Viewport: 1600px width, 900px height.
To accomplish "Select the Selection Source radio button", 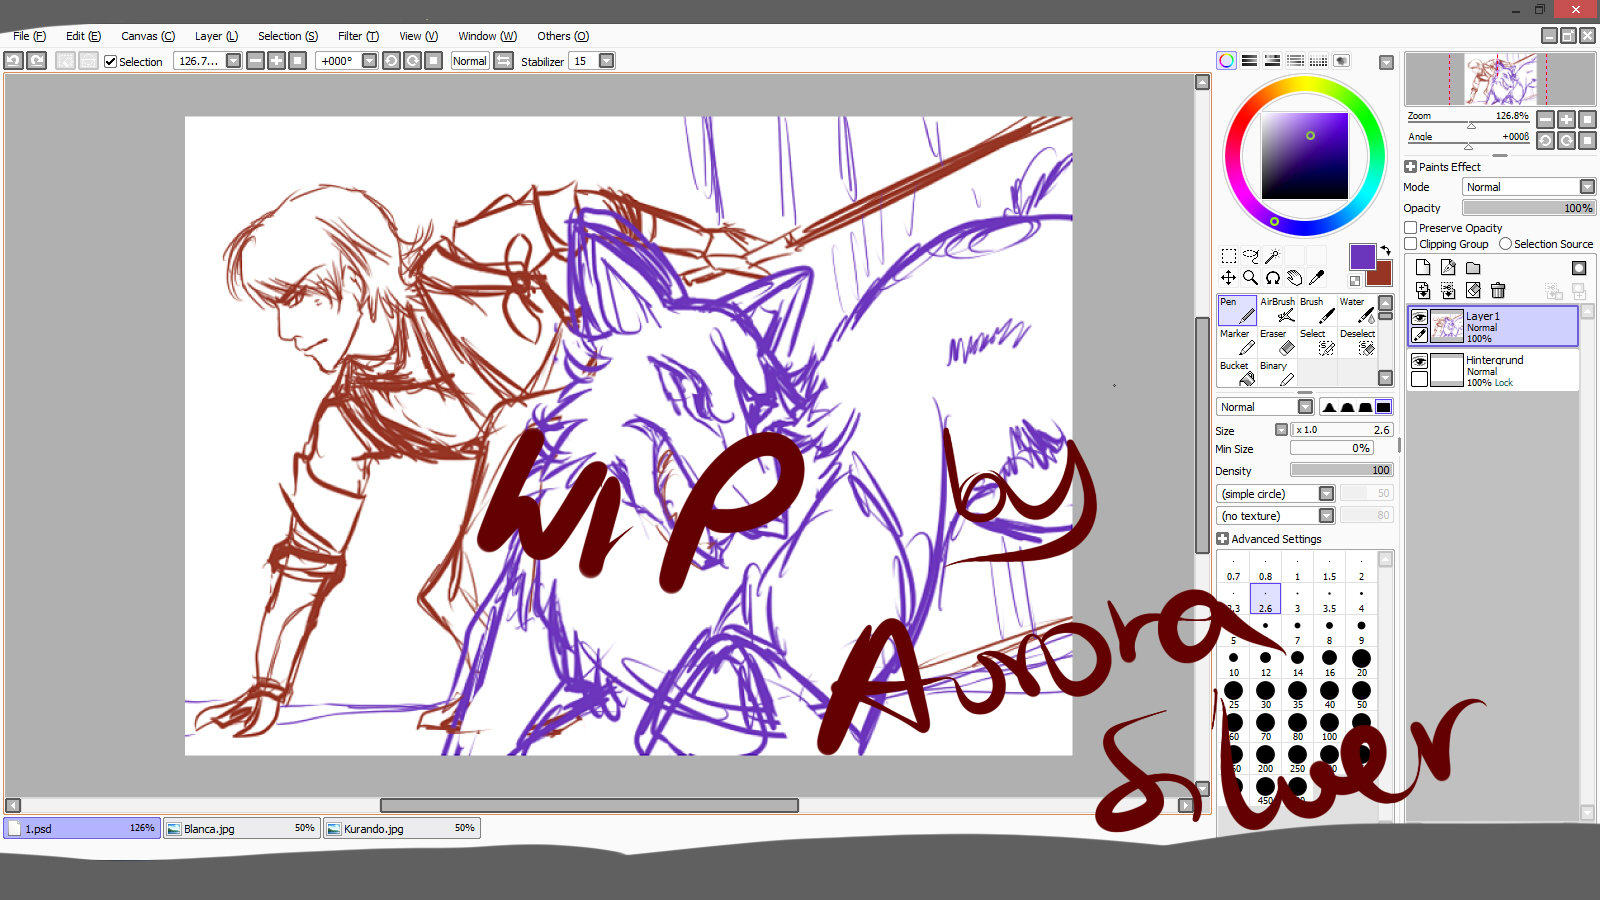I will (1505, 244).
